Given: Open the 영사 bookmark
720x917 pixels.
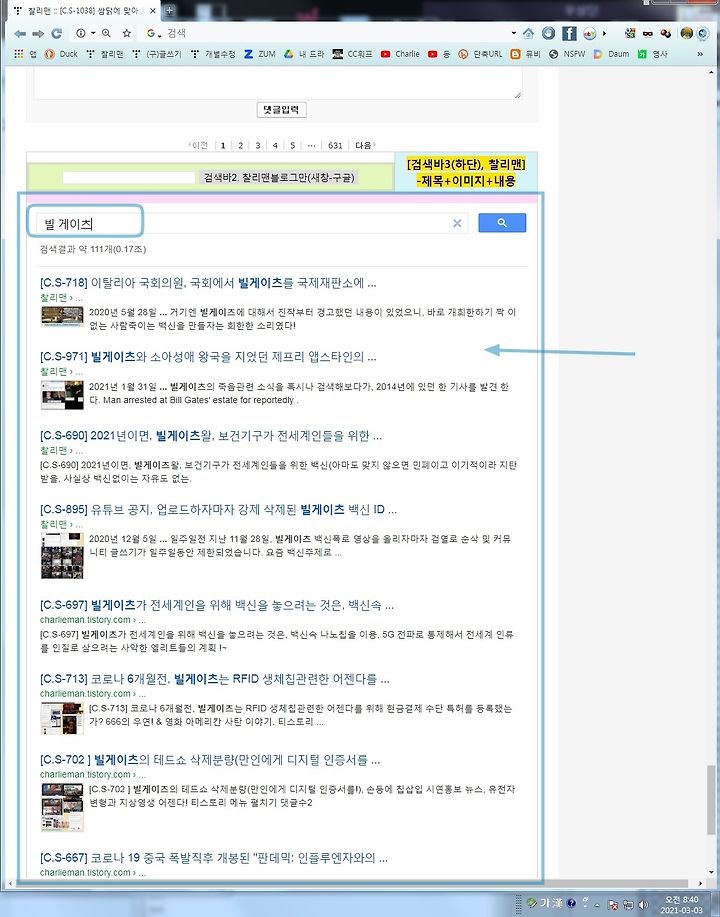Looking at the screenshot, I should [x=652, y=54].
